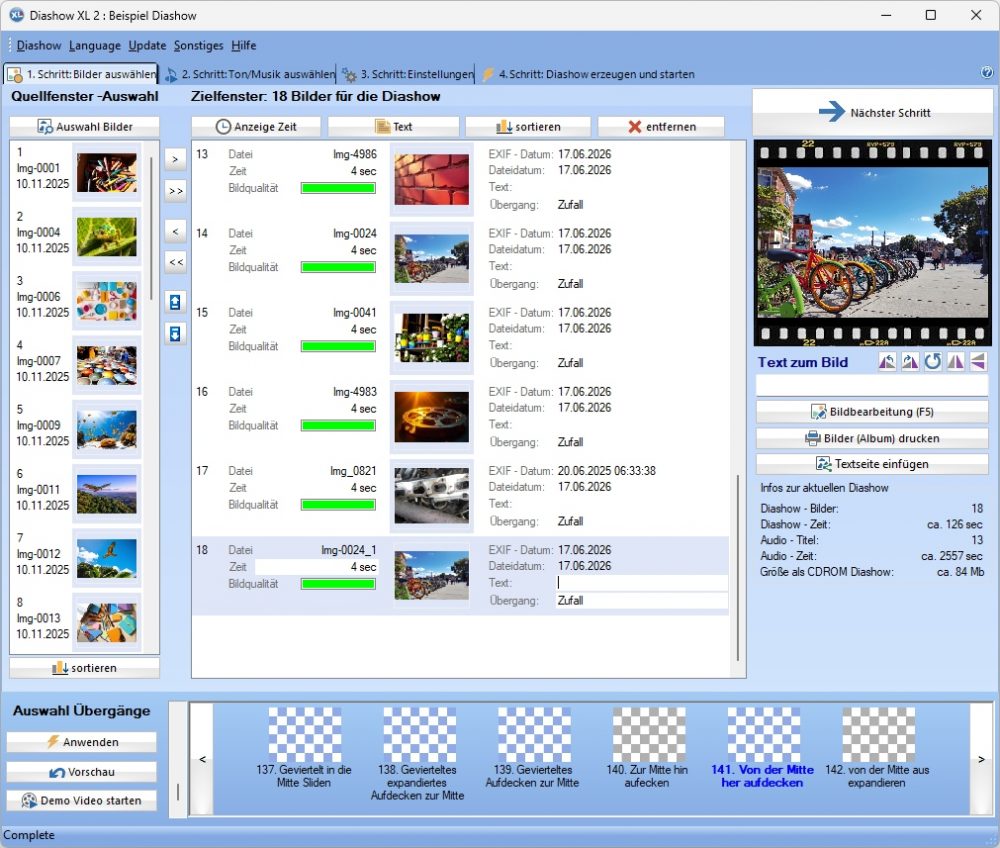Screen dimensions: 1000x848
Task: Open the Diashow menu
Action: click(39, 45)
